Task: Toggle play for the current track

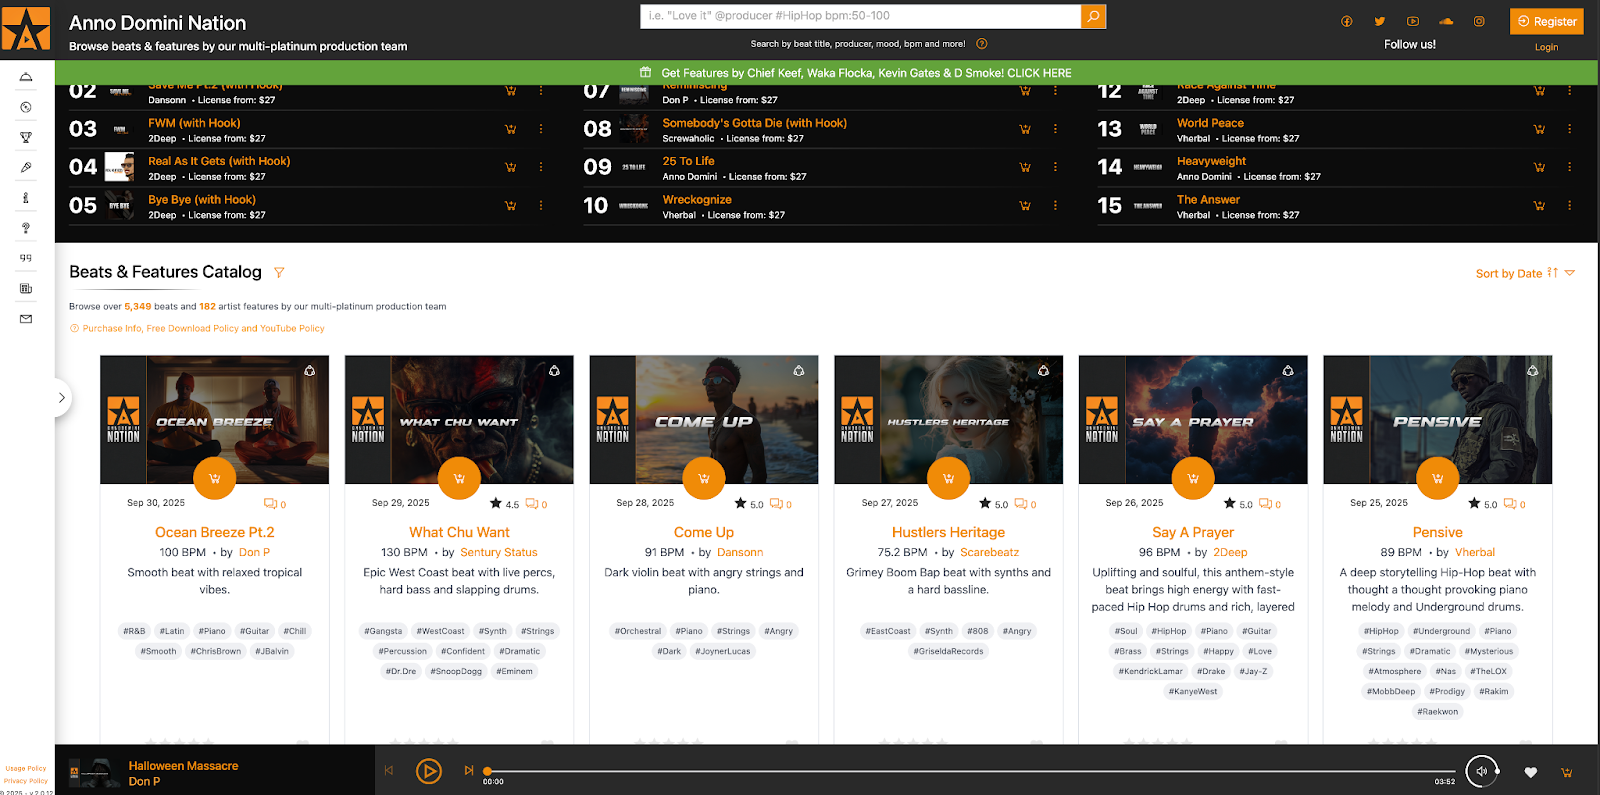Action: pos(428,771)
